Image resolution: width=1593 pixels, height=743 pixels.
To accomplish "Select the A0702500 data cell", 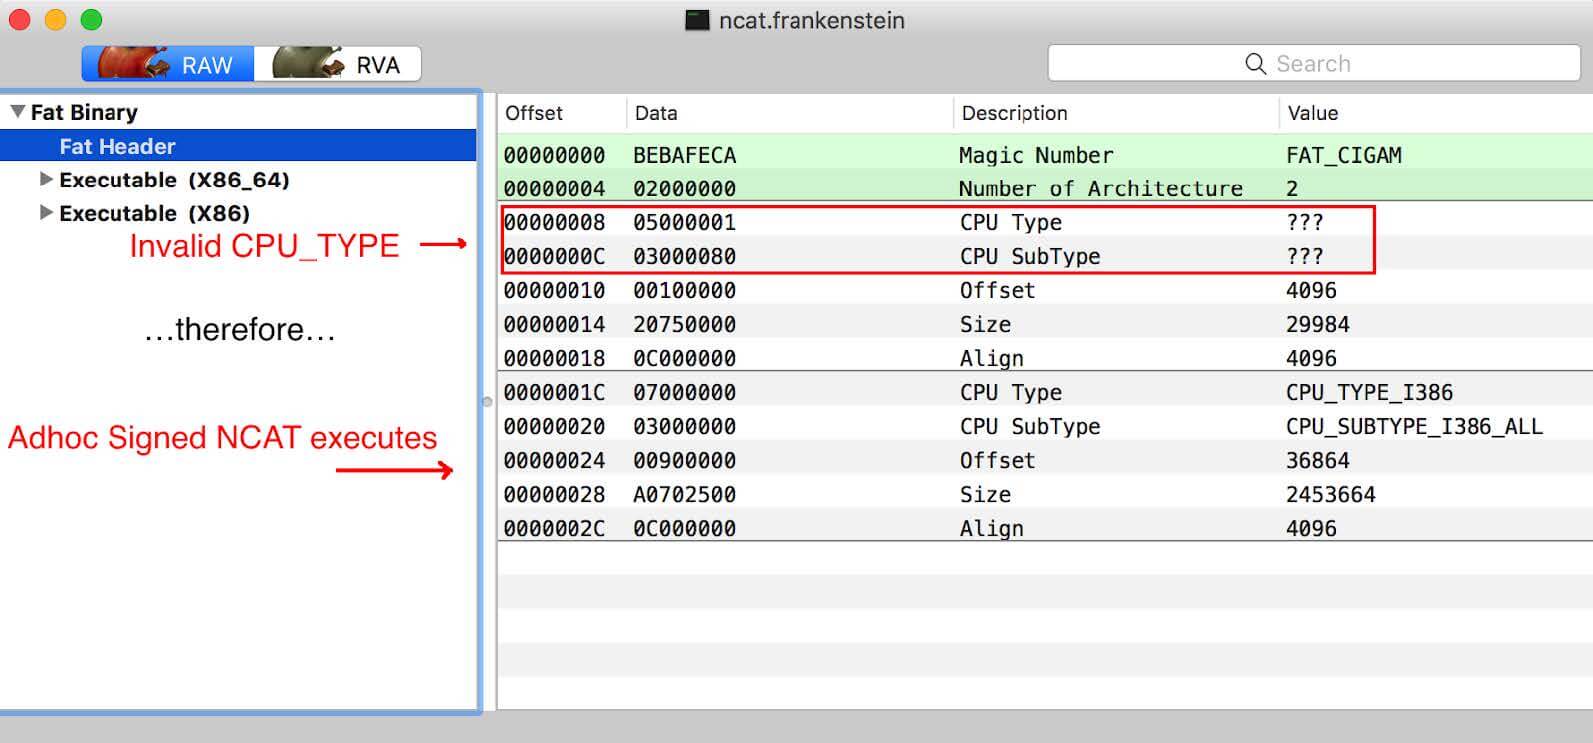I will coord(684,494).
